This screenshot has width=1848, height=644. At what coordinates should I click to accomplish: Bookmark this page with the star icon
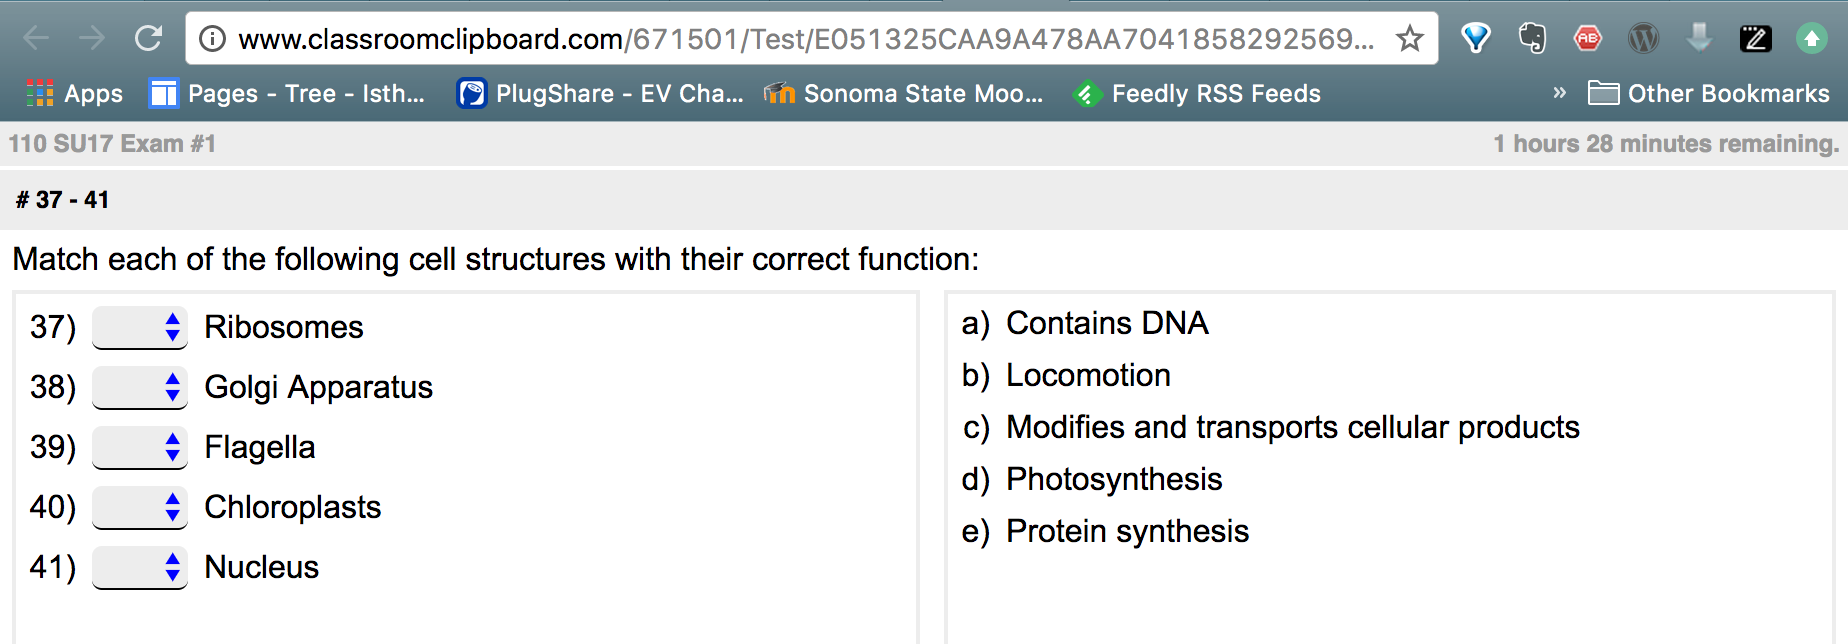click(x=1409, y=39)
